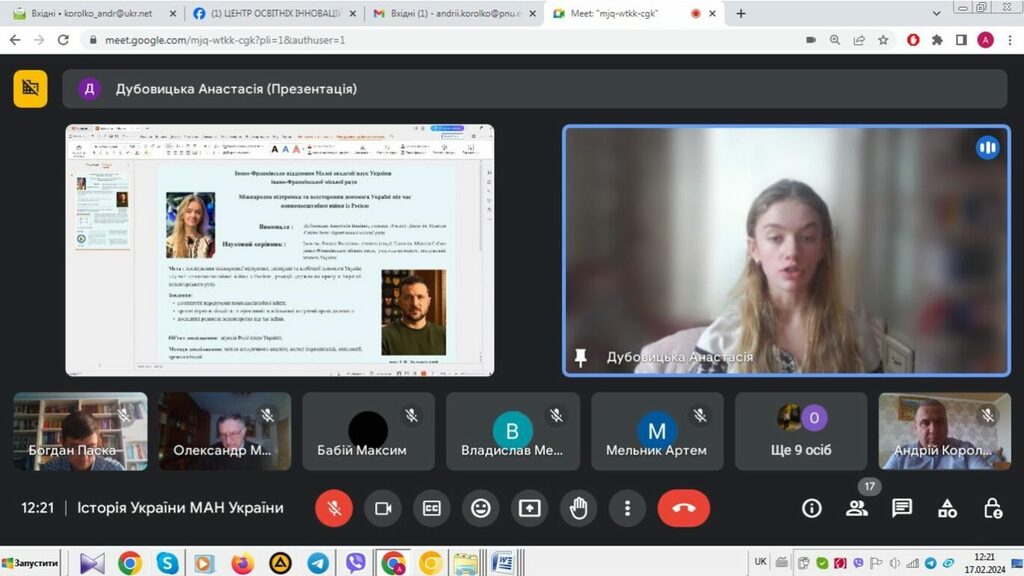This screenshot has height=576, width=1024.
Task: Open Chrome's three-dot browser menu
Action: pos(1009,40)
